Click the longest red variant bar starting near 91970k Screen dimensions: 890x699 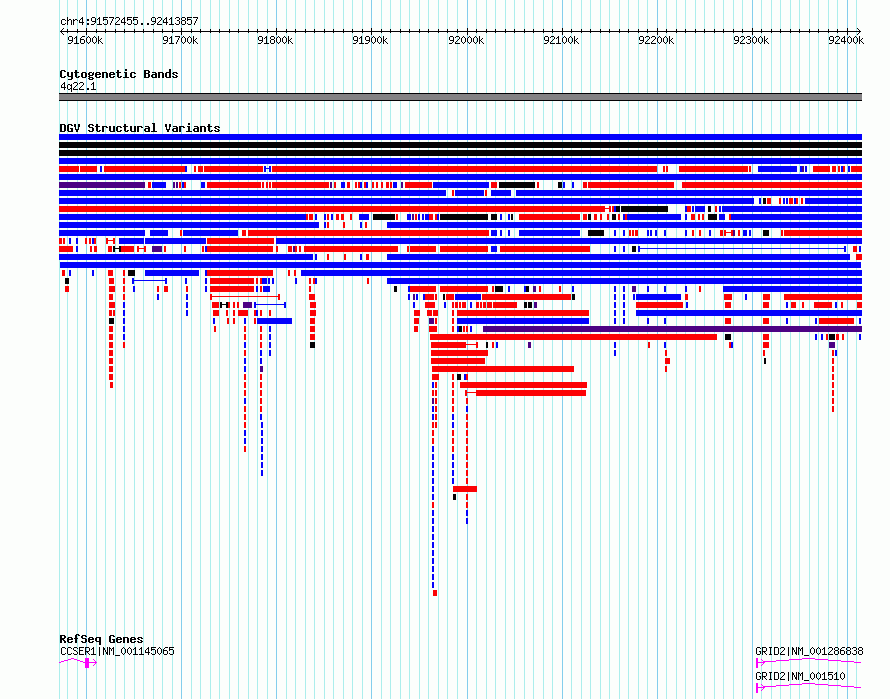tap(574, 337)
